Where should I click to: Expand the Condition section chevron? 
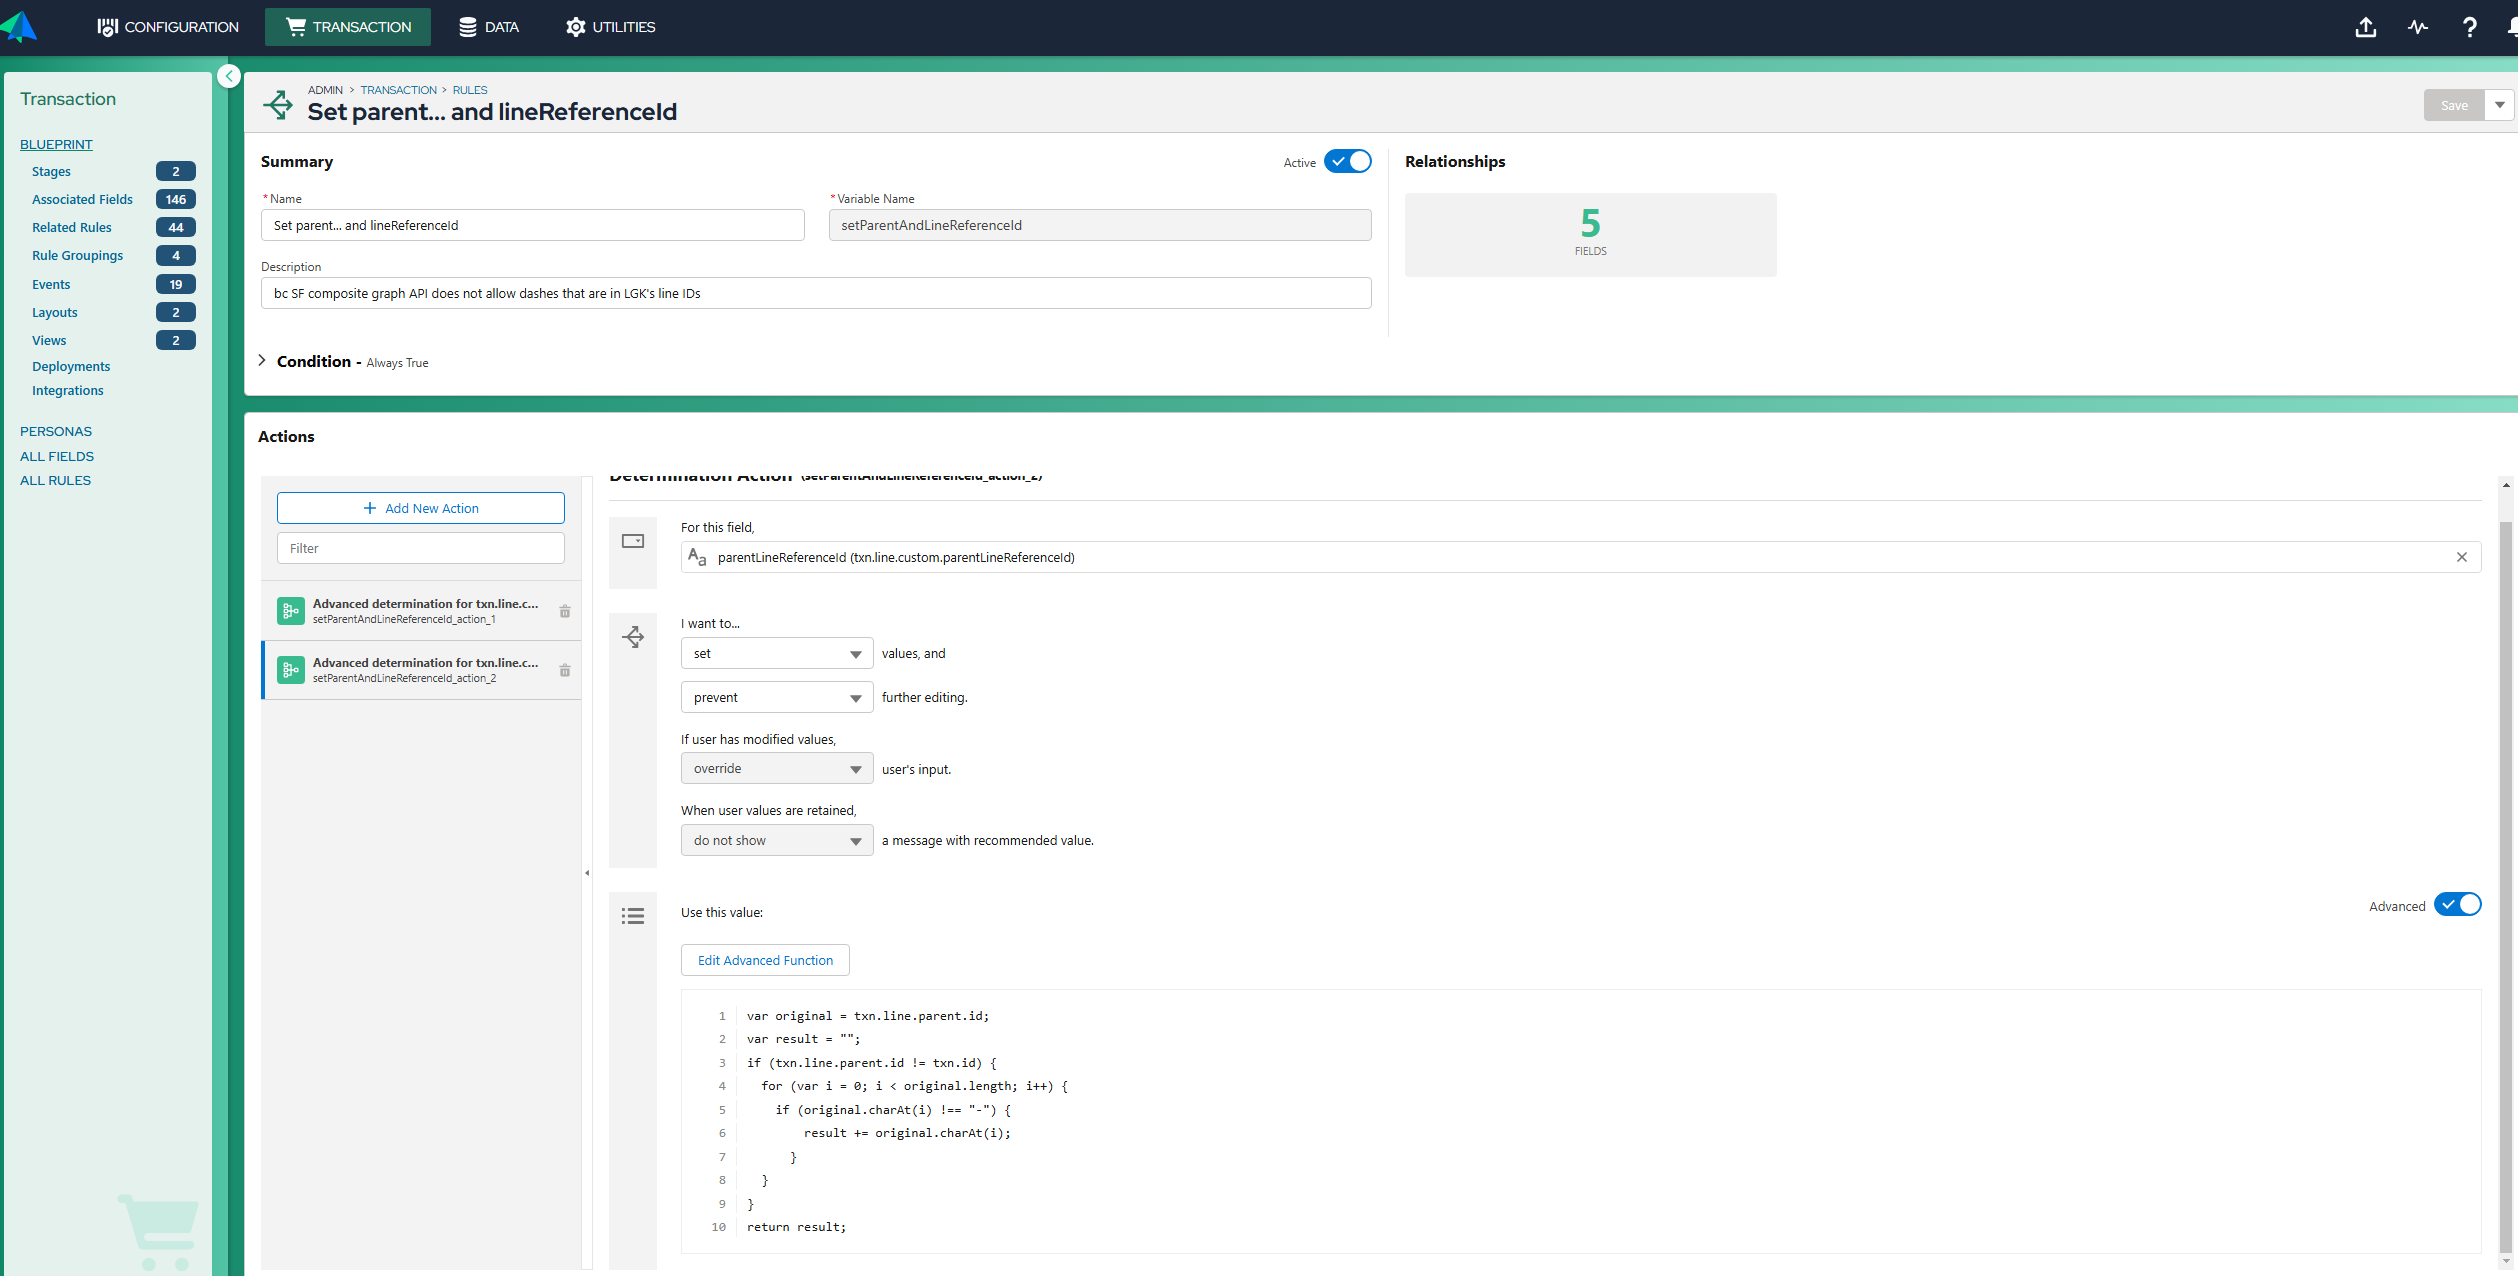262,361
